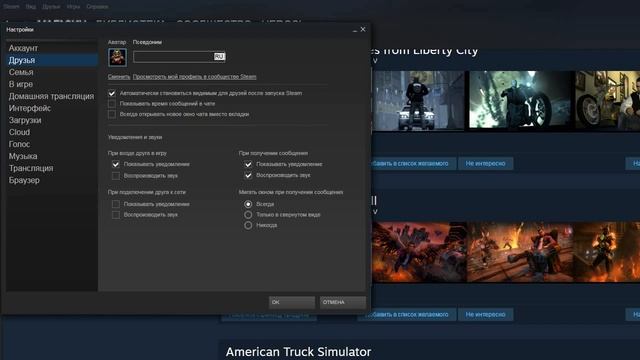Close the Настройки dialog
The height and width of the screenshot is (360, 640).
tap(363, 29)
